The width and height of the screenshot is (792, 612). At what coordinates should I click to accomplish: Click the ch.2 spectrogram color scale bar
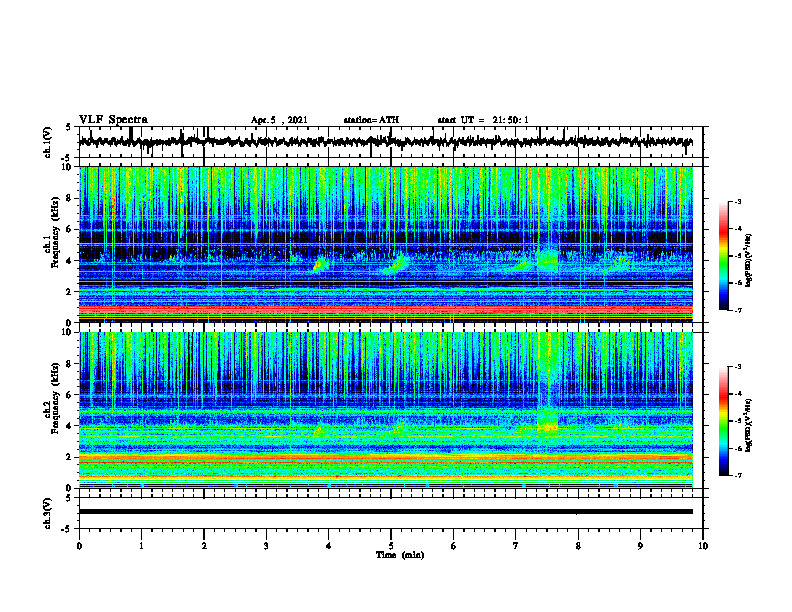pos(724,421)
